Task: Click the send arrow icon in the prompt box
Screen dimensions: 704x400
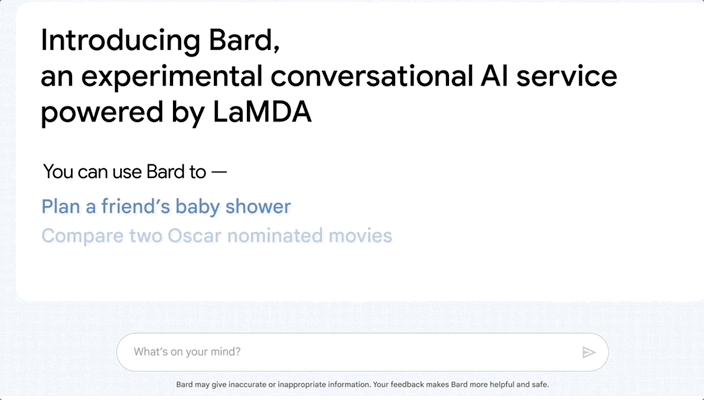Action: pos(589,352)
